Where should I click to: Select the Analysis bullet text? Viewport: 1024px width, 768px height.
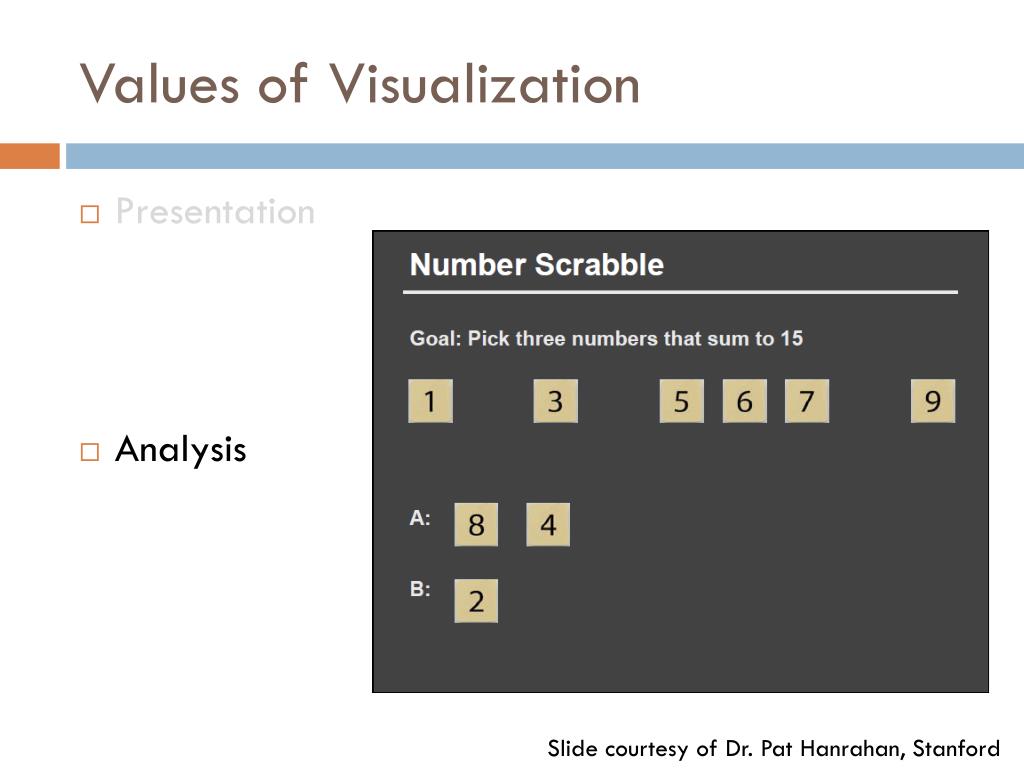[x=181, y=450]
